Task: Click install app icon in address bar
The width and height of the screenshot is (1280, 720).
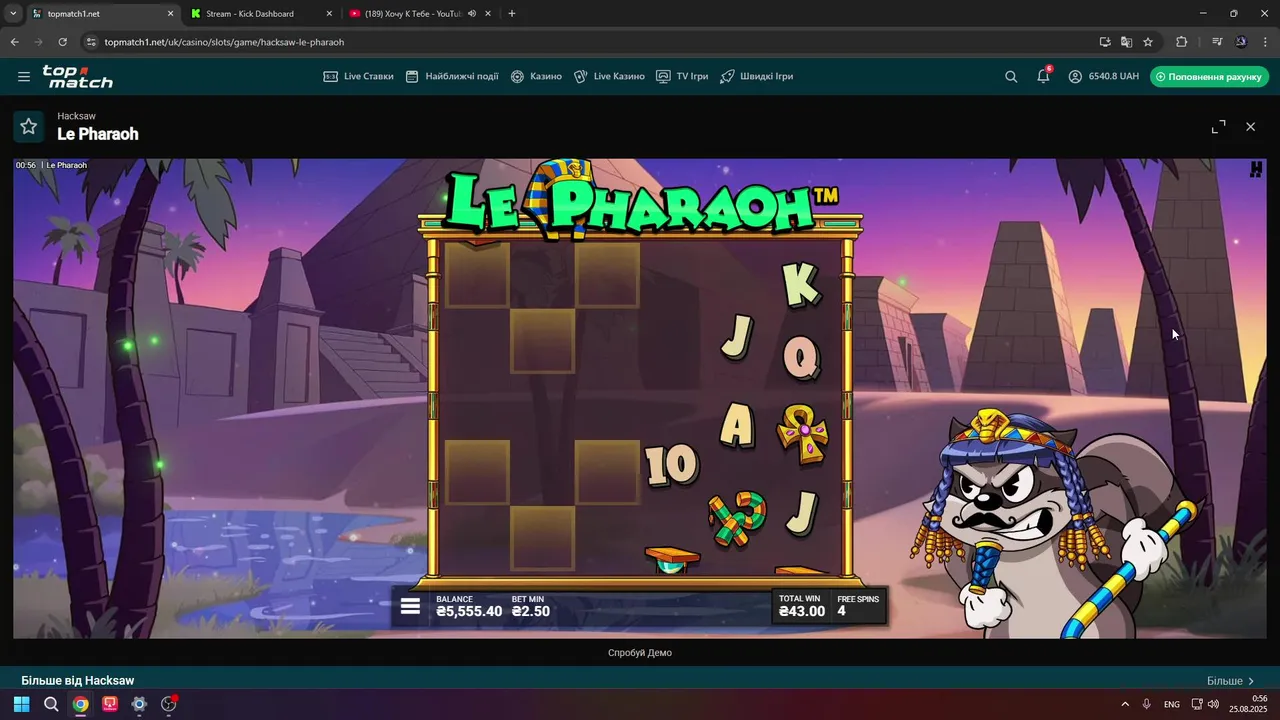Action: click(x=1105, y=42)
